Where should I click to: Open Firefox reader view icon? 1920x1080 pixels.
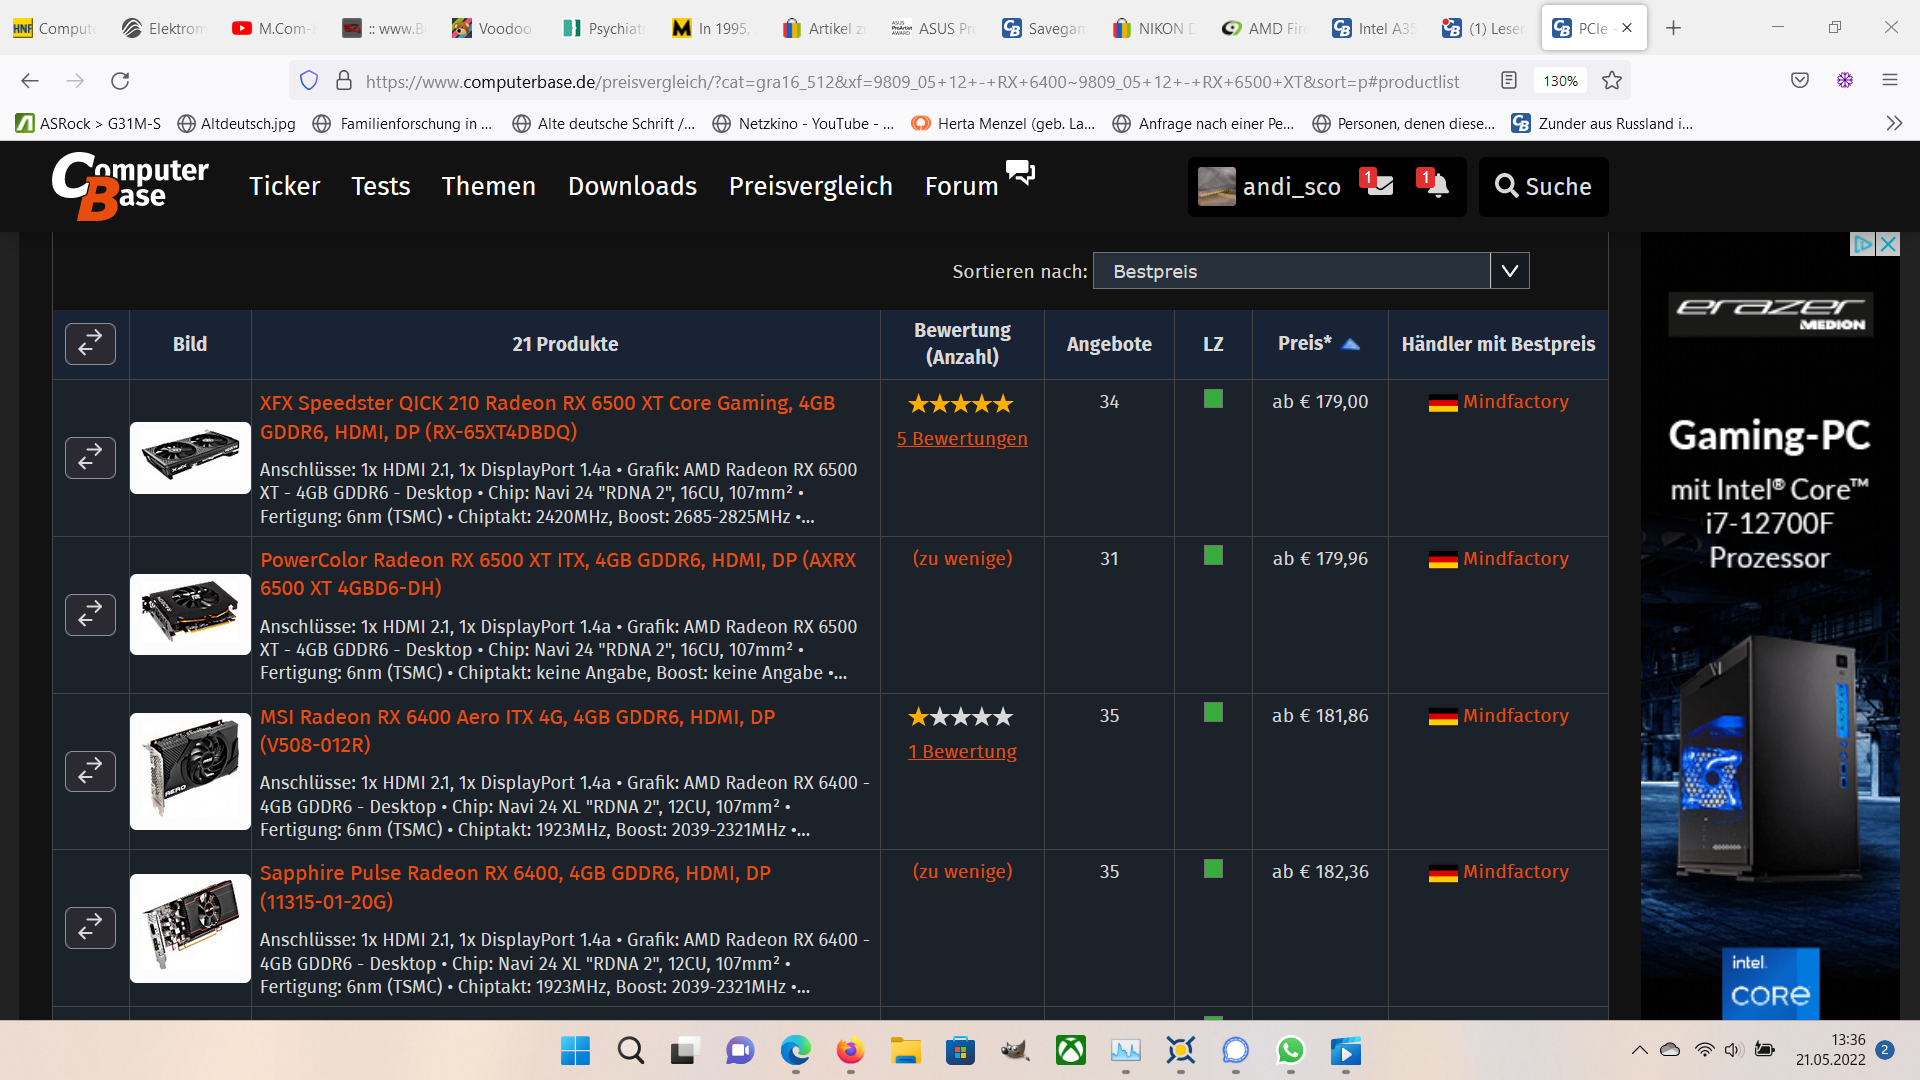[1508, 81]
